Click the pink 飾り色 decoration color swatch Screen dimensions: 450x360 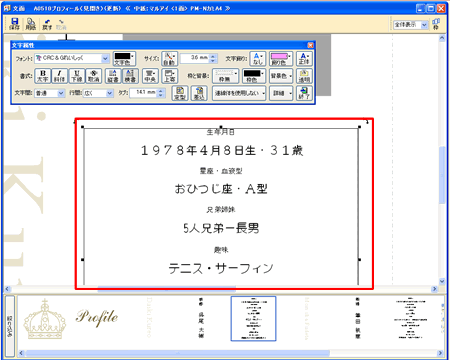tap(281, 59)
